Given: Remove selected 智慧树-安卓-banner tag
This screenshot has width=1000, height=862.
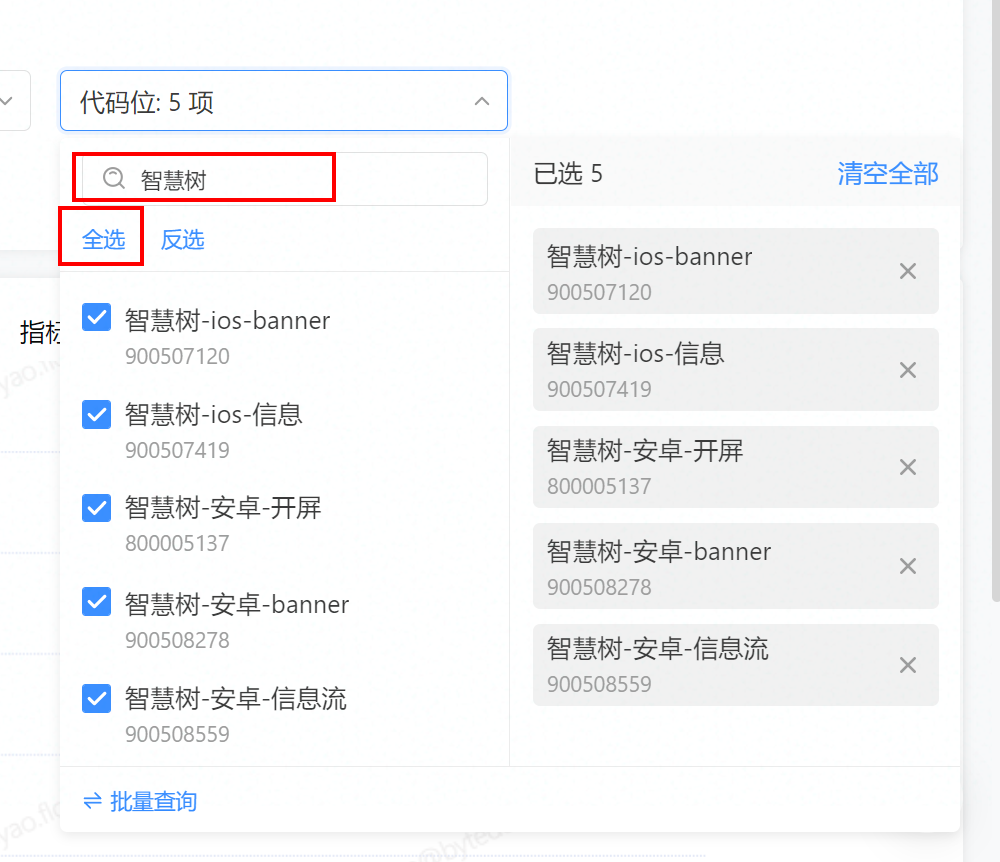Looking at the screenshot, I should click(x=908, y=566).
